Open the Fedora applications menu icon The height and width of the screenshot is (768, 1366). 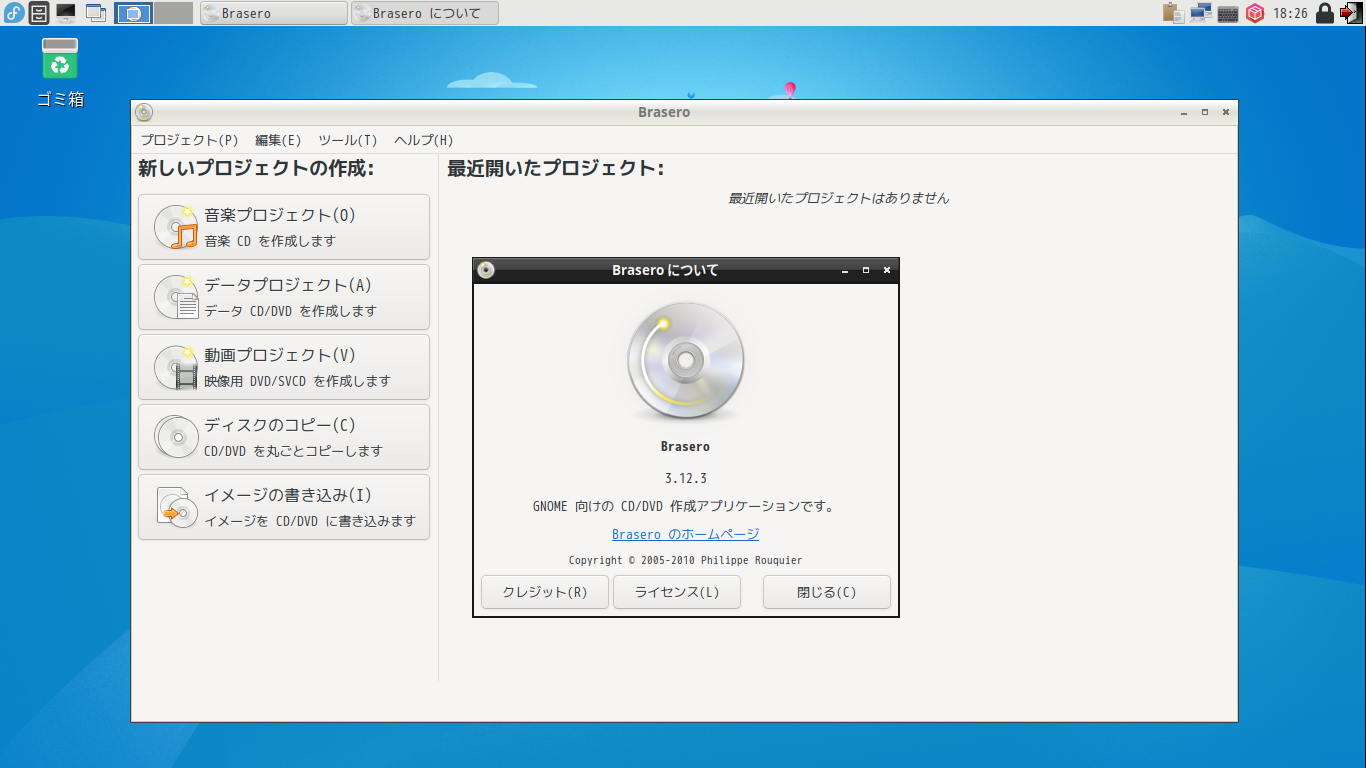(x=14, y=13)
